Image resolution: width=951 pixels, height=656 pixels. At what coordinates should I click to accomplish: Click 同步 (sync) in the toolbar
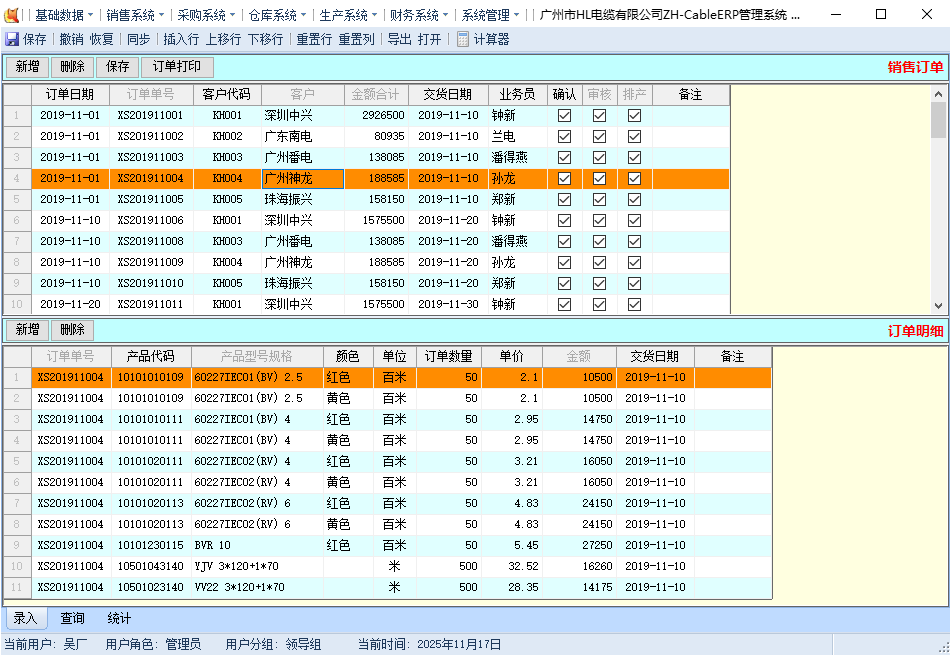coord(139,39)
